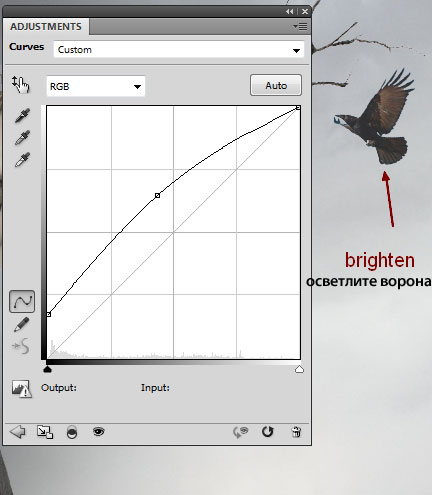Reset curves to adjustment defaults
This screenshot has height=495, width=432.
268,432
